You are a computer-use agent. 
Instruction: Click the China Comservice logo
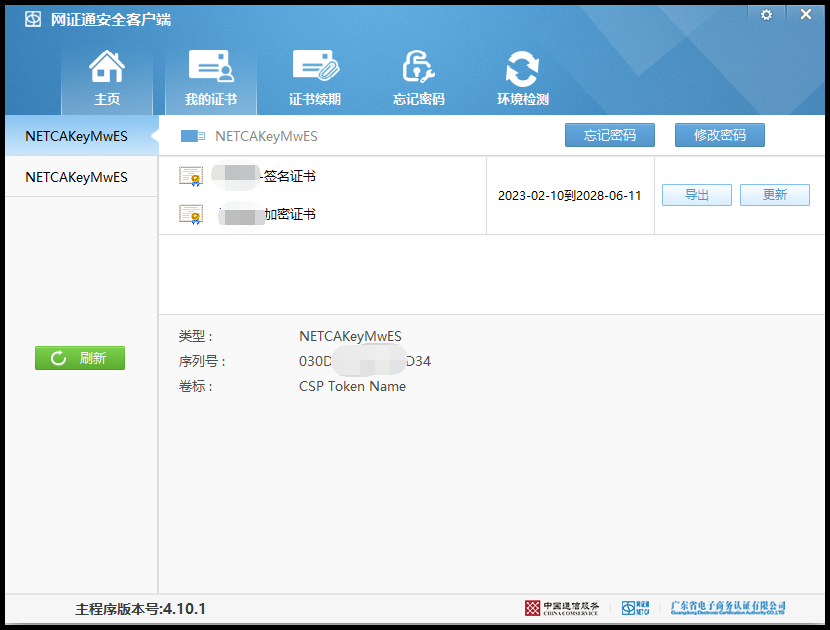pyautogui.click(x=561, y=608)
